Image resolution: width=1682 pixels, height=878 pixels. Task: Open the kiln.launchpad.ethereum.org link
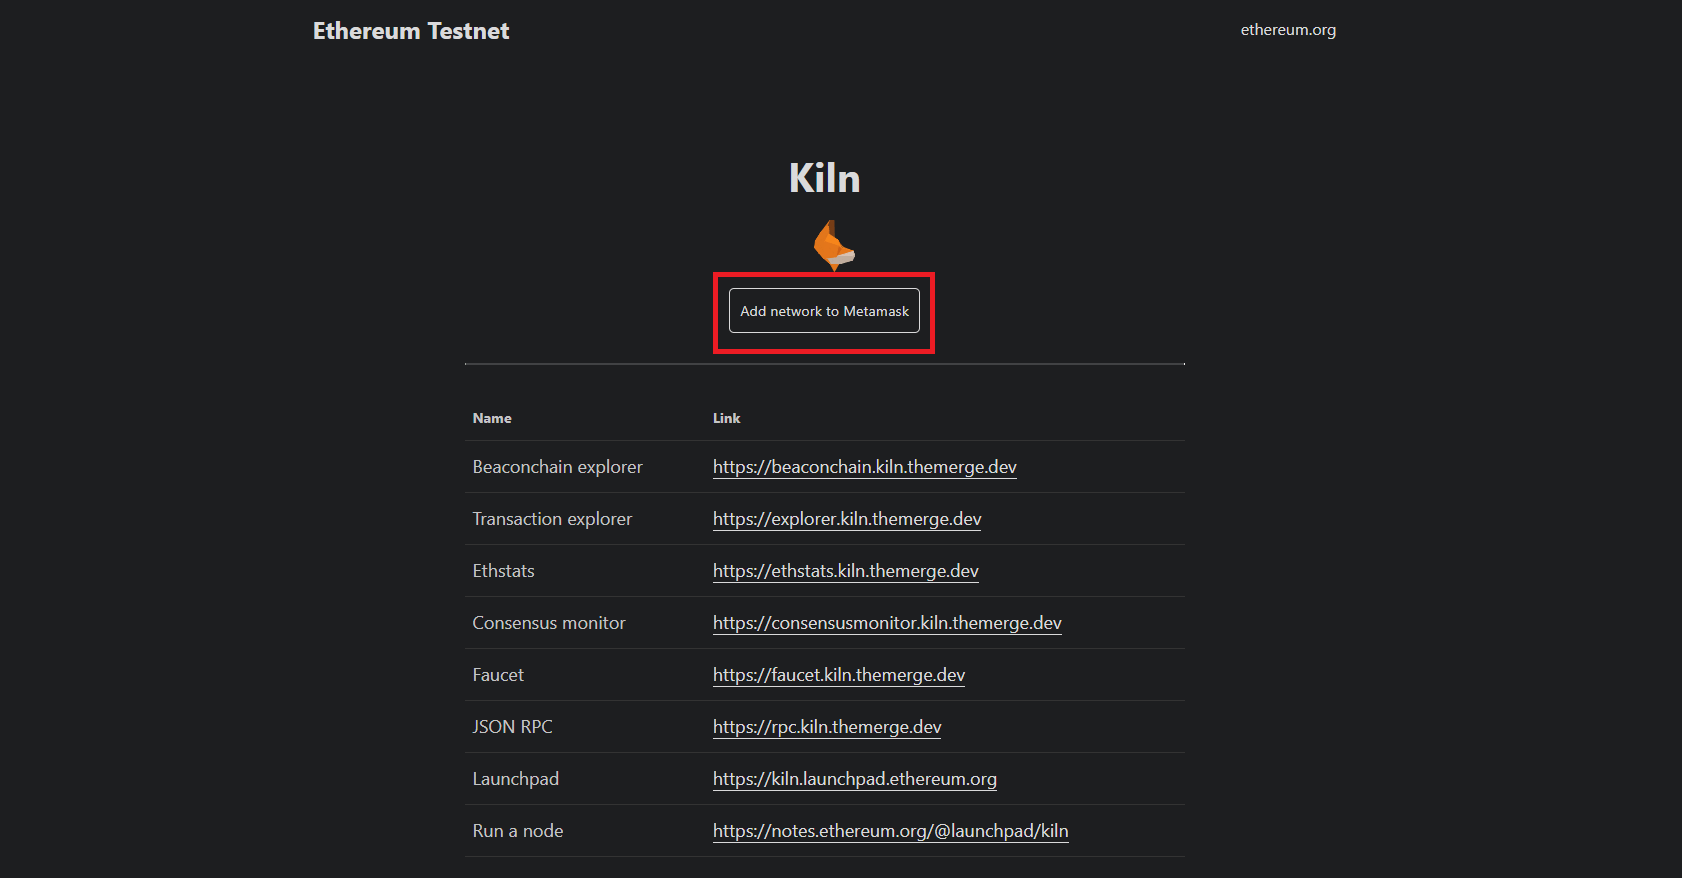pyautogui.click(x=855, y=779)
